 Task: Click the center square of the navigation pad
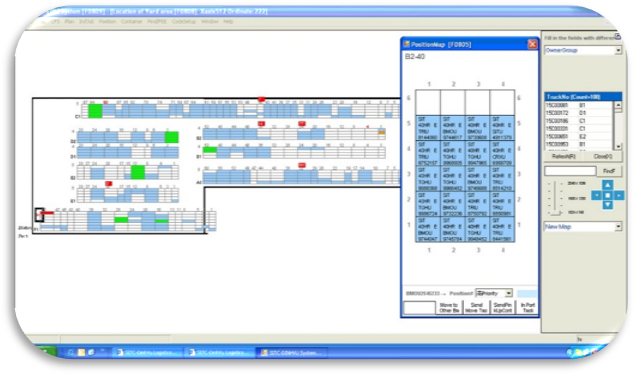coord(607,195)
